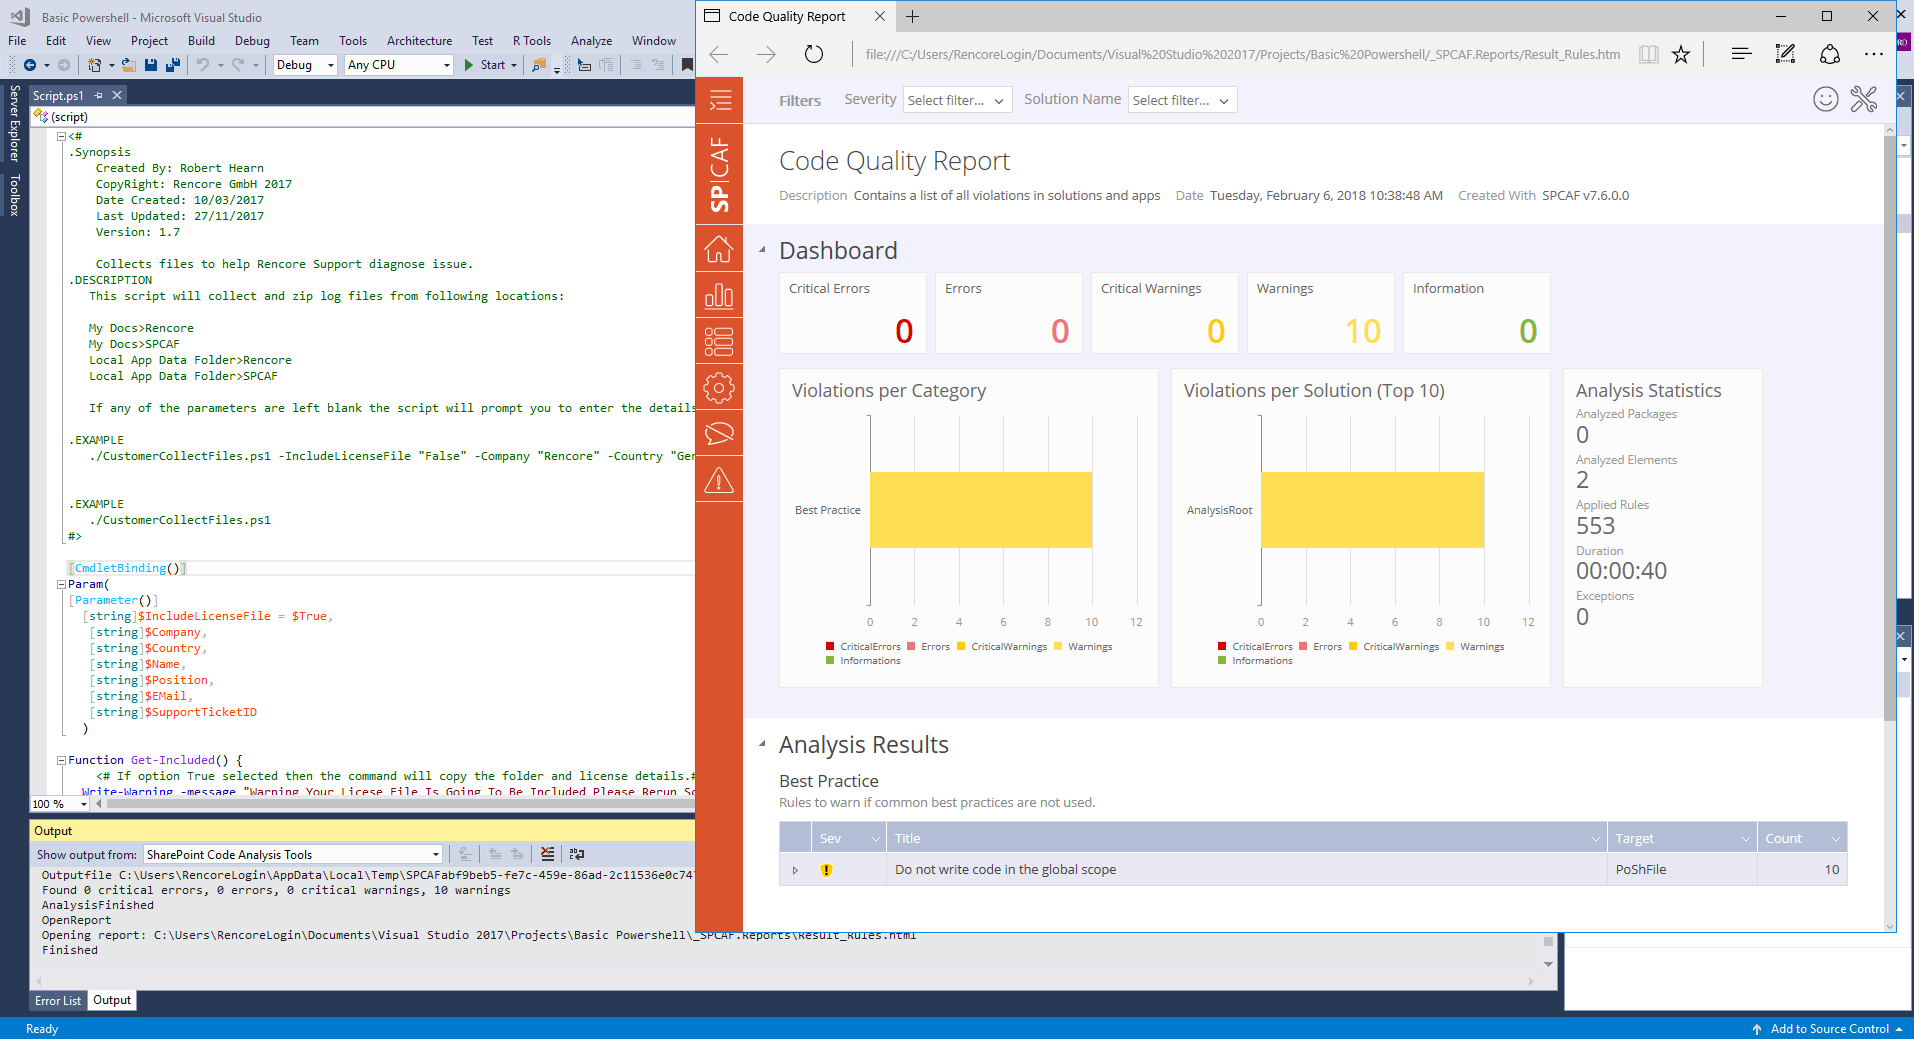Open the Solution Name filter dropdown

pos(1181,99)
